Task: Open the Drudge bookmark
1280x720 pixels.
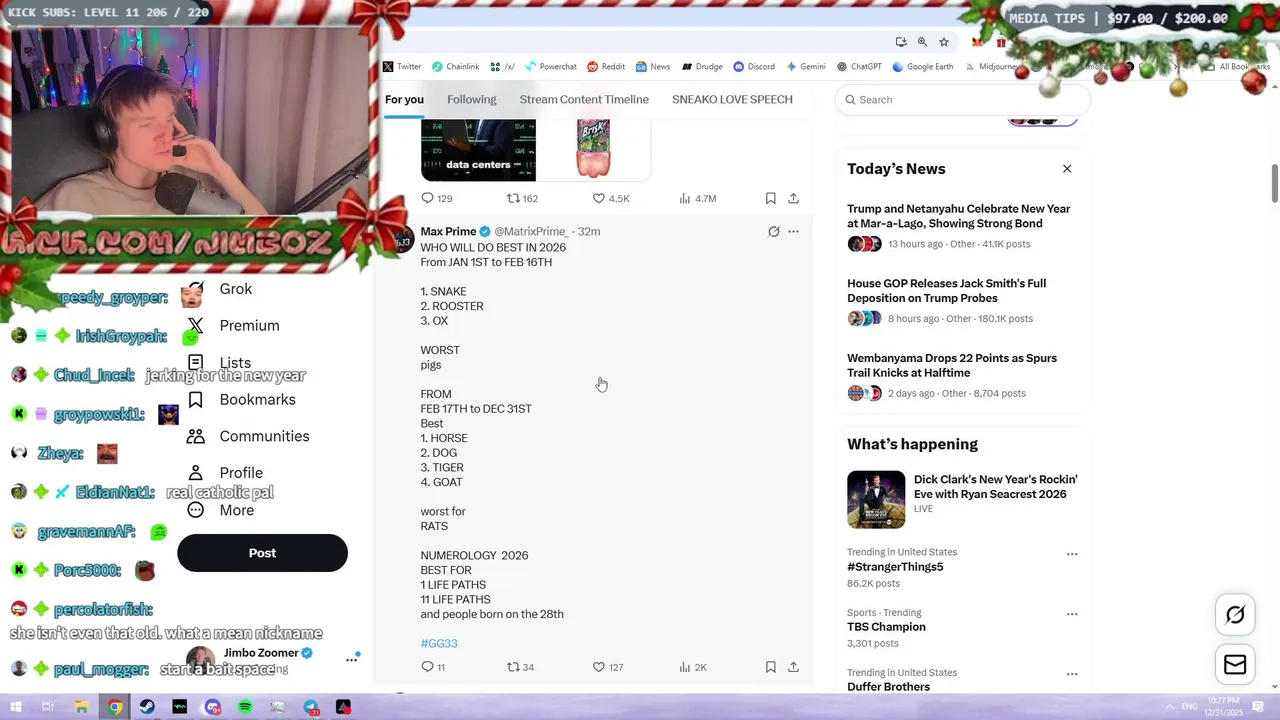Action: [x=702, y=67]
